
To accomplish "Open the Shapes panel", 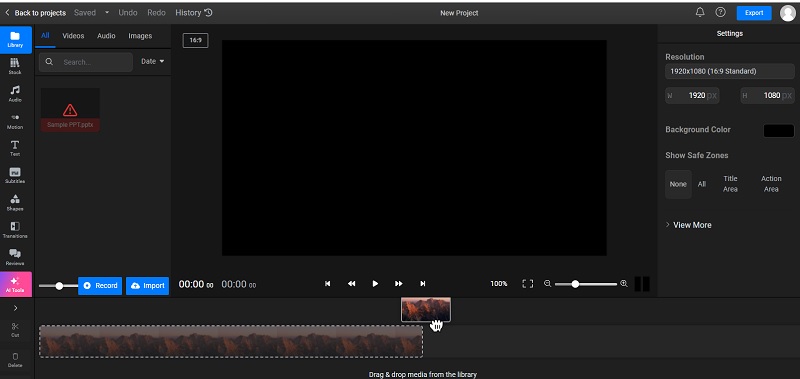I will click(x=15, y=203).
